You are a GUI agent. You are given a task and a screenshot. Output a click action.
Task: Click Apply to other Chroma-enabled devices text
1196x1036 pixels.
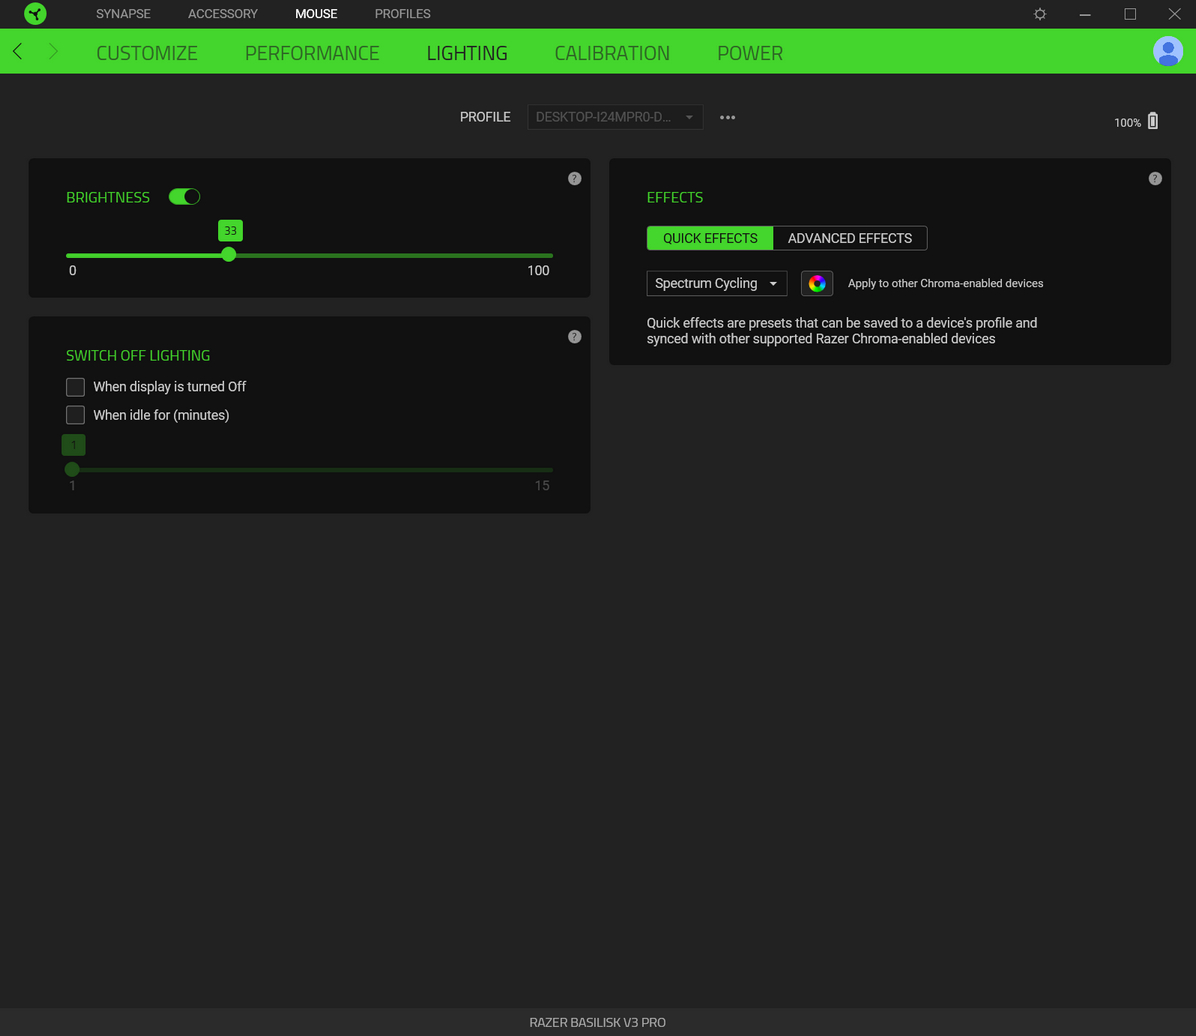click(945, 283)
